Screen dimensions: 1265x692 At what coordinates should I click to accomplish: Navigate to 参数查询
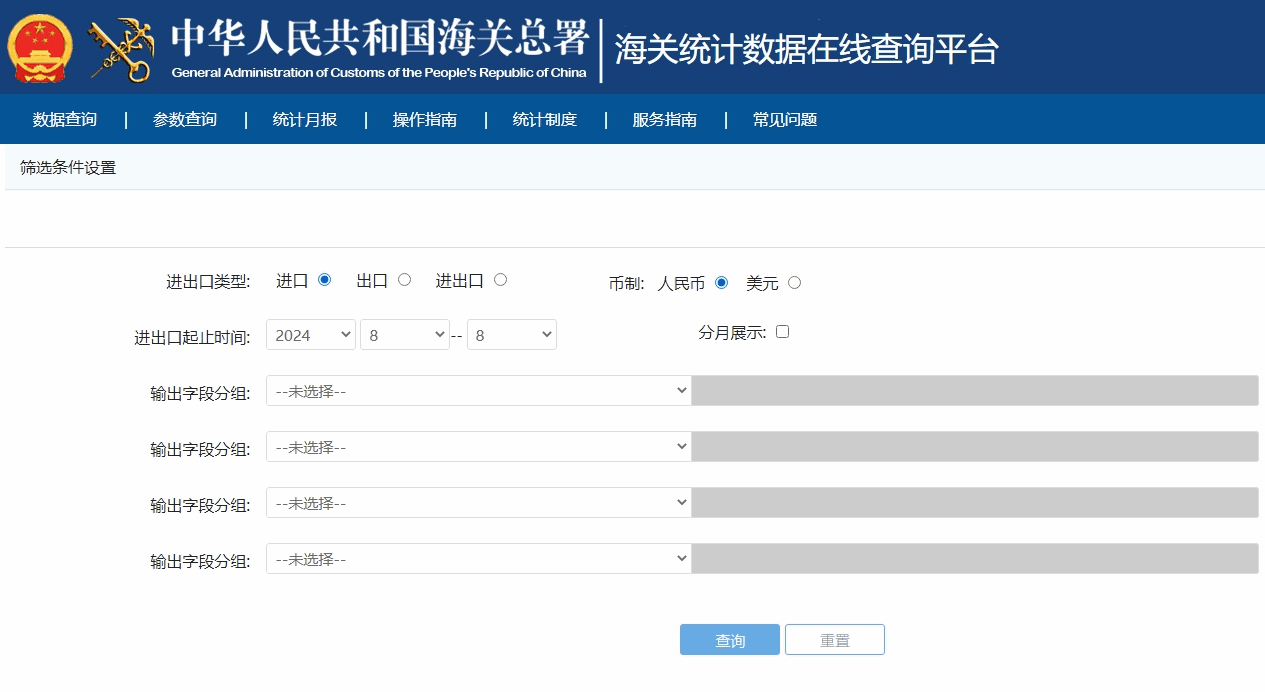pyautogui.click(x=184, y=119)
